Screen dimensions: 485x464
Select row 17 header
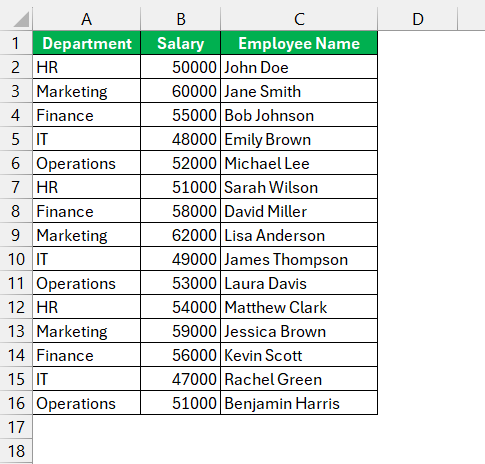[16, 427]
